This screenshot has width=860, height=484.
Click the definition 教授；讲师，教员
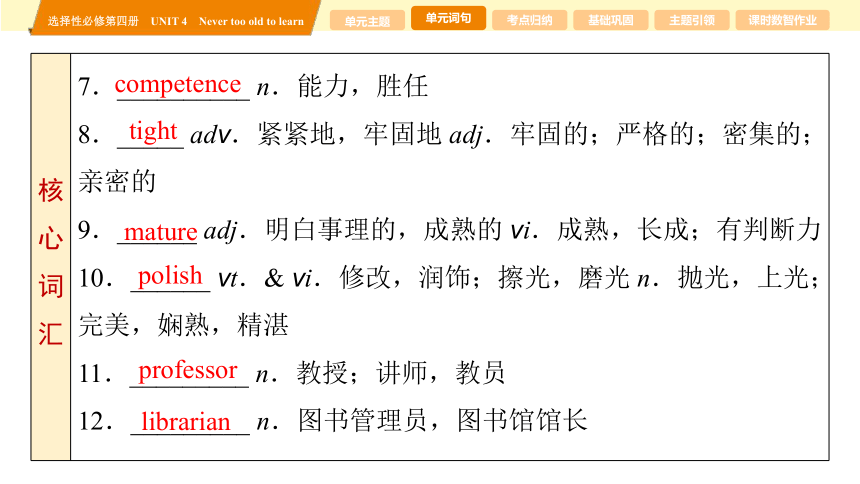pyautogui.click(x=401, y=373)
